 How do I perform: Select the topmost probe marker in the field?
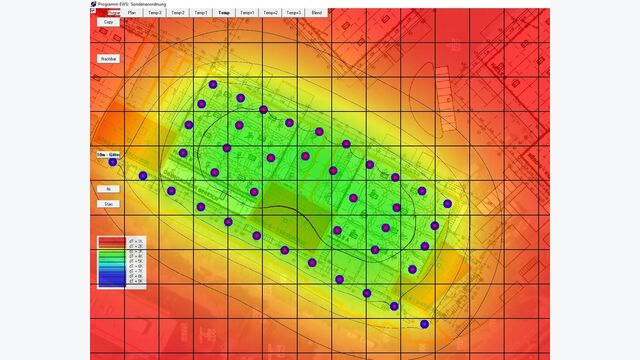tap(213, 84)
